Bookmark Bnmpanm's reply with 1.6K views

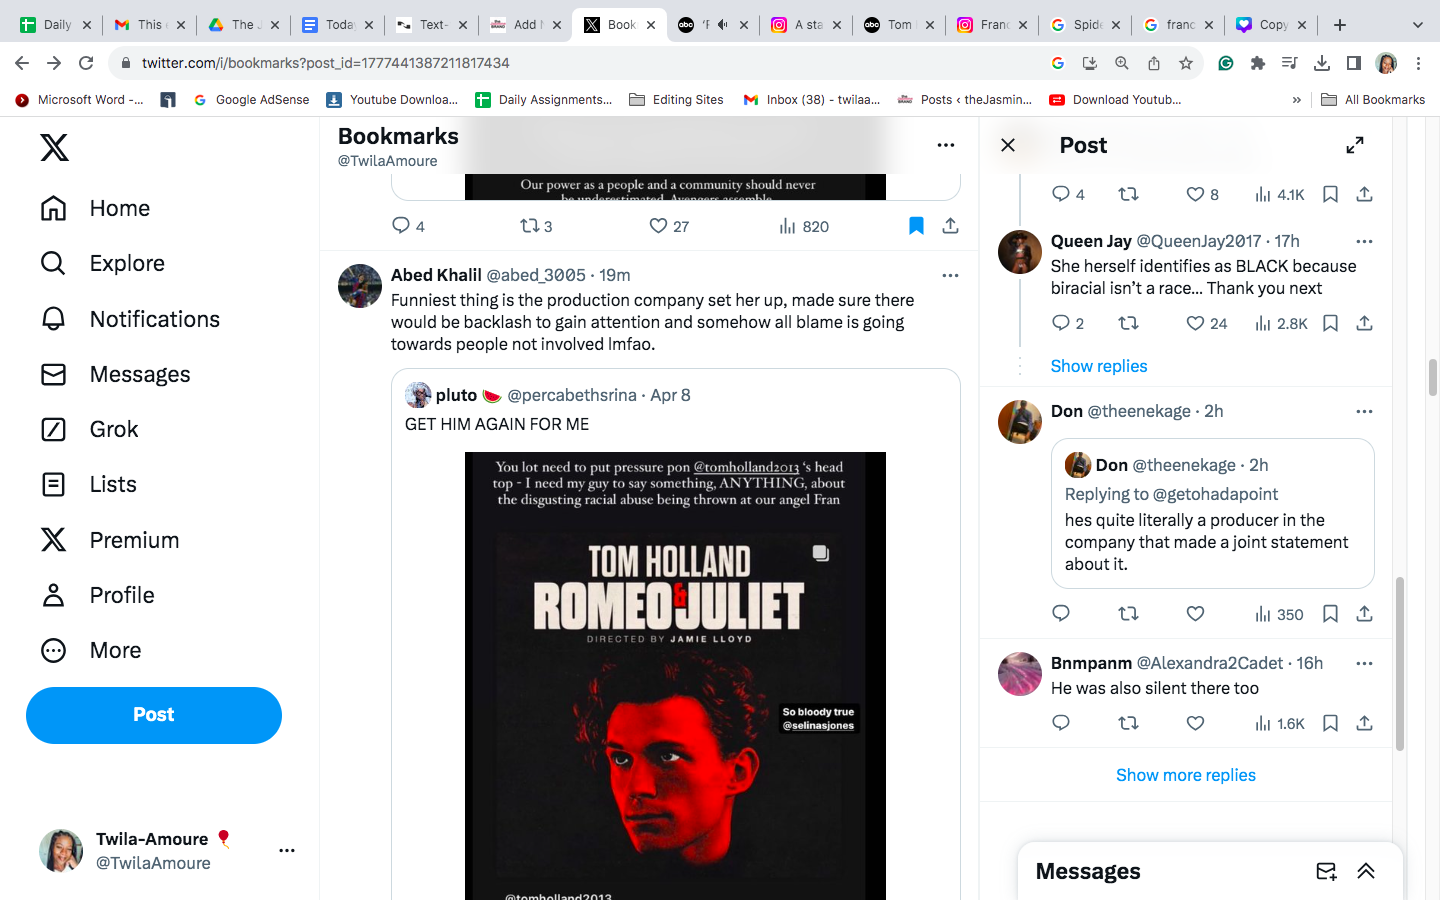click(x=1330, y=723)
